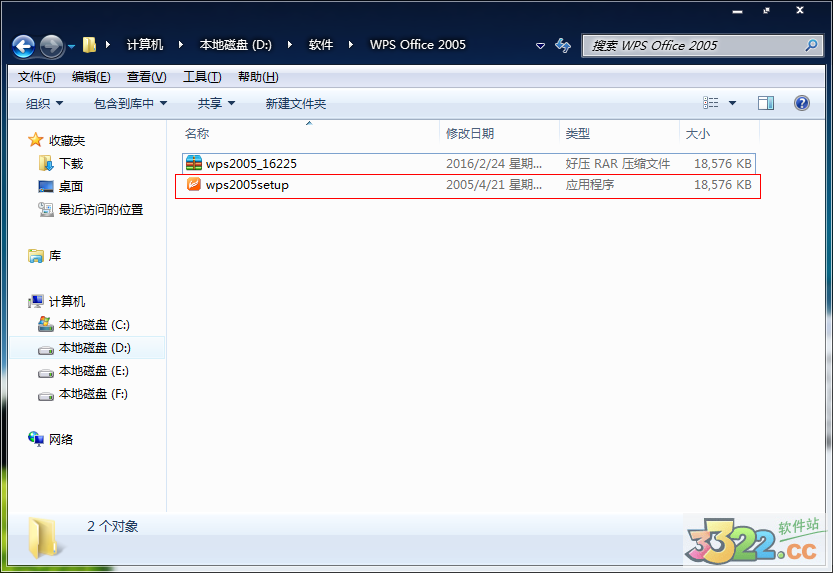This screenshot has height=573, width=833.
Task: Click the 本地磁盘 (D:) drive icon in sidebar
Action: click(46, 349)
